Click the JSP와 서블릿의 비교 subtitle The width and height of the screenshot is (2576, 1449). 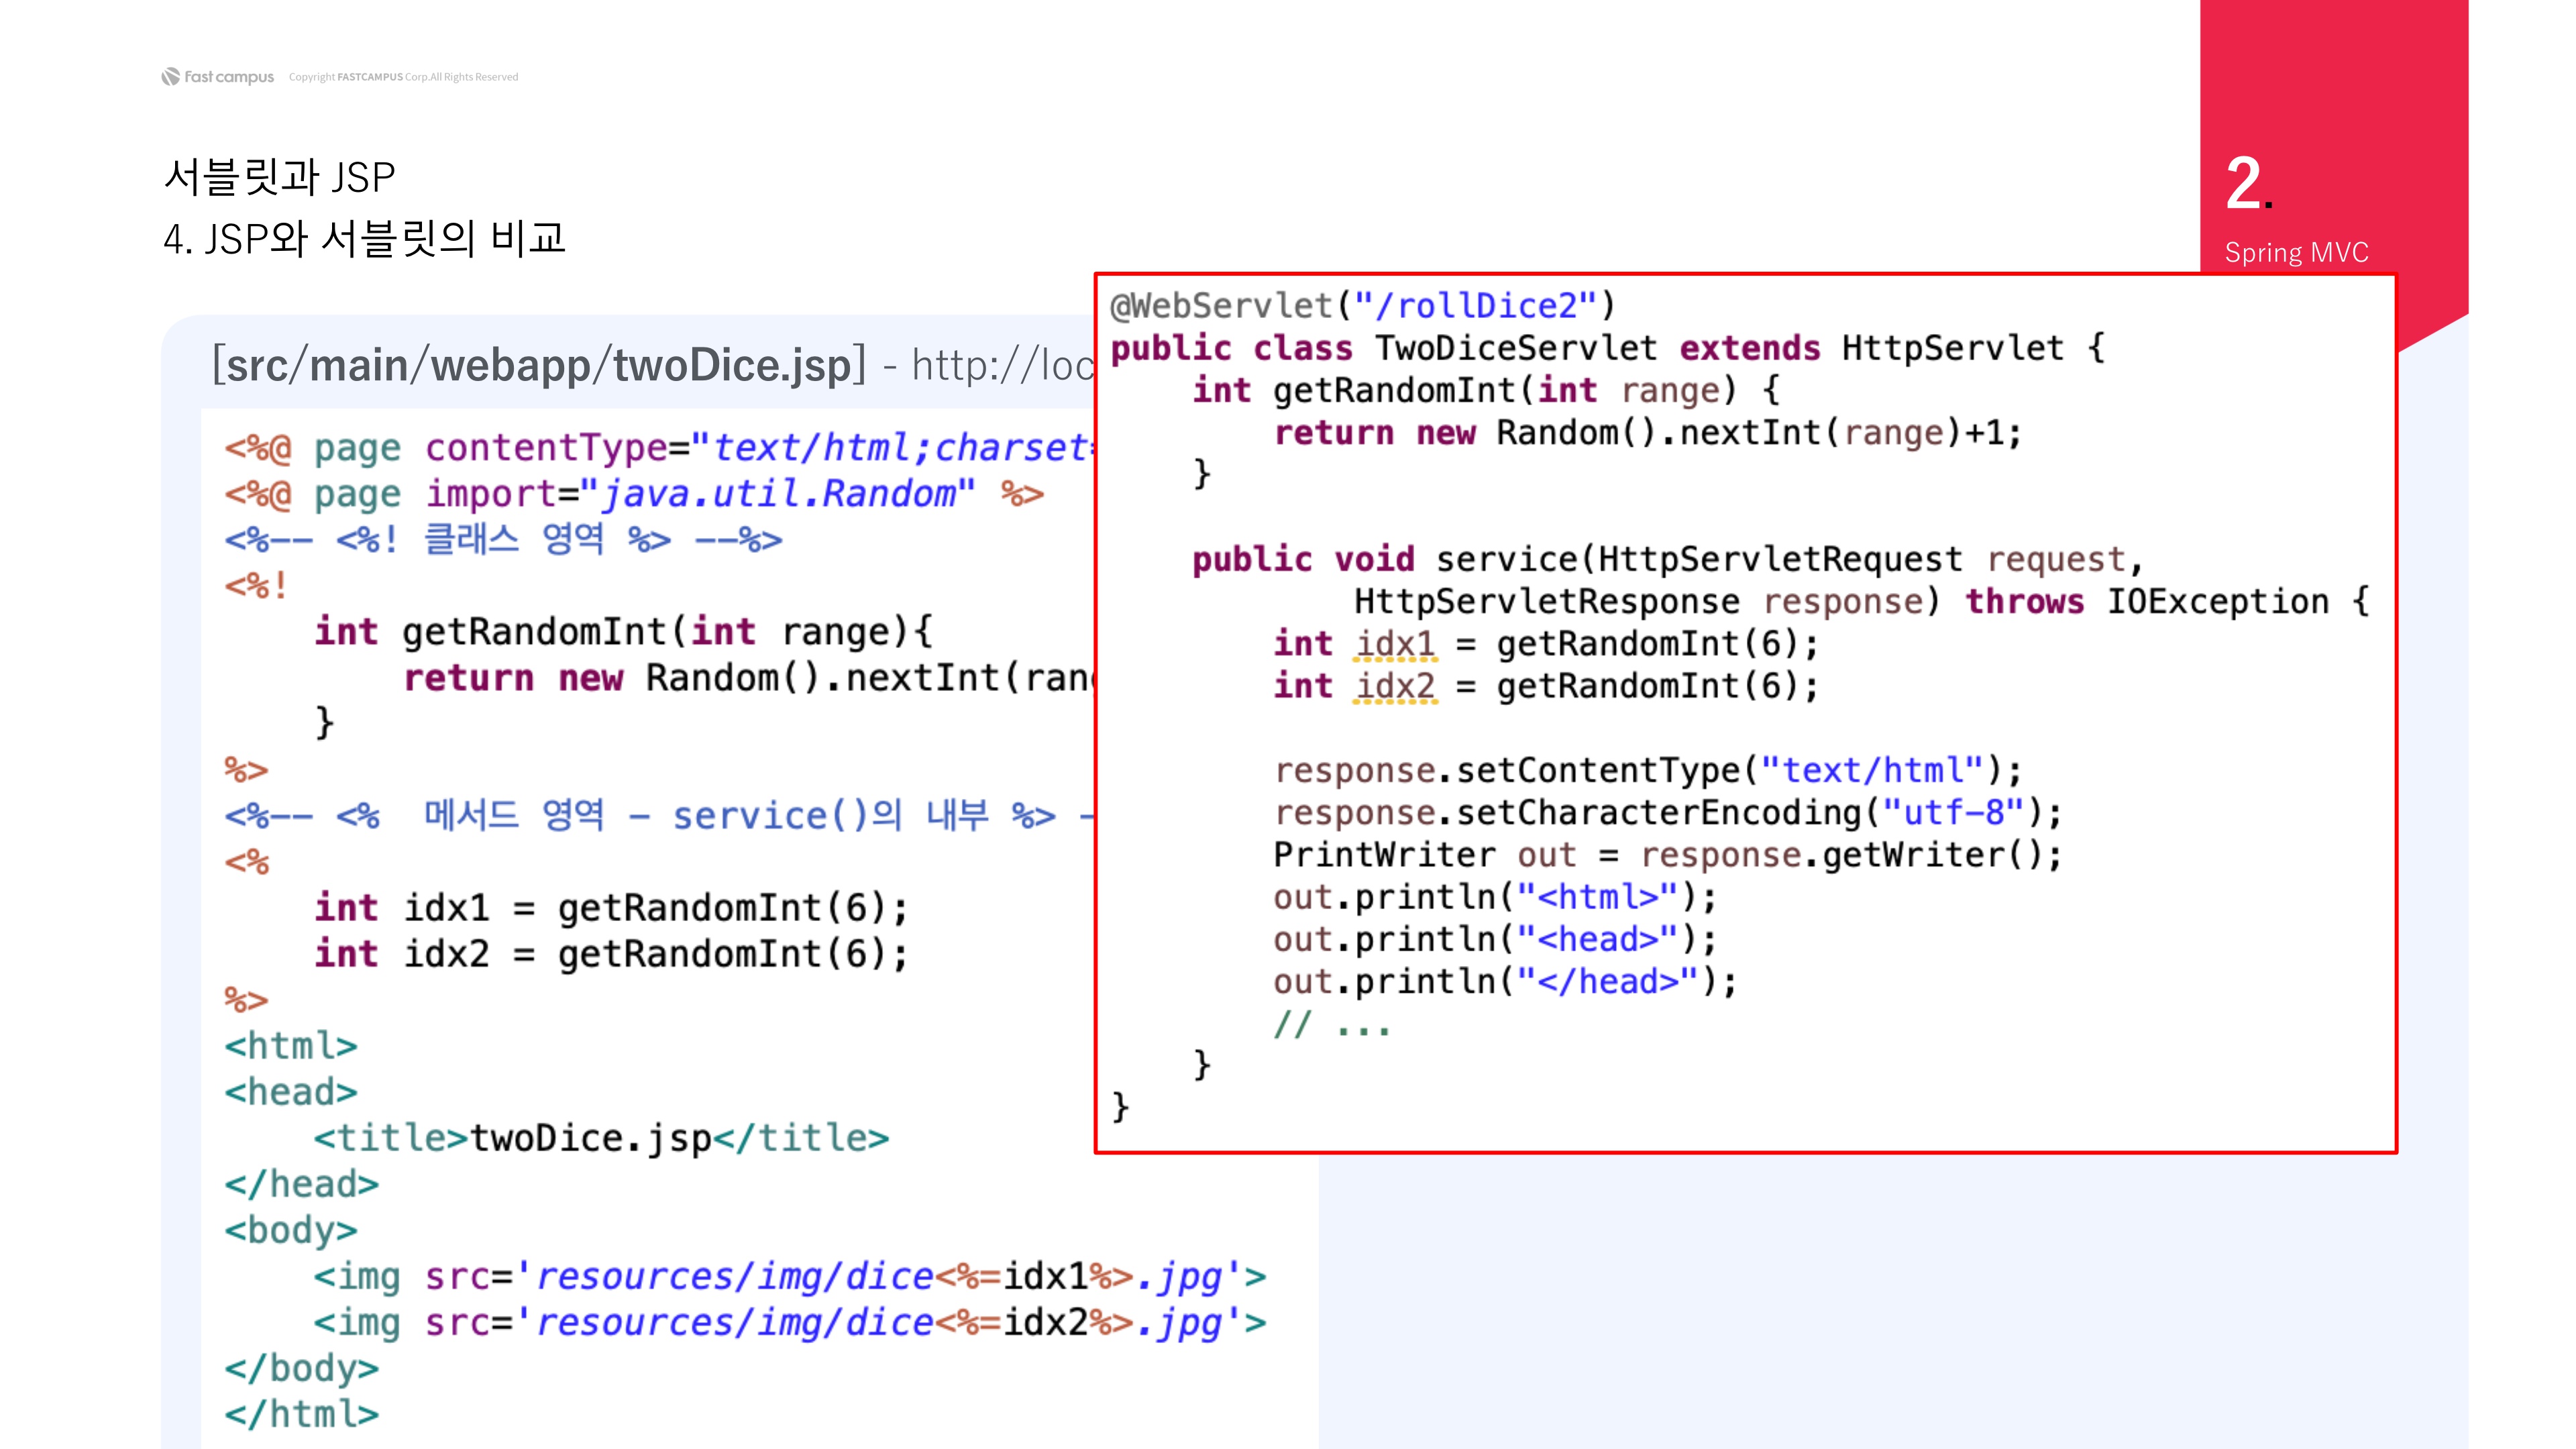(365, 239)
